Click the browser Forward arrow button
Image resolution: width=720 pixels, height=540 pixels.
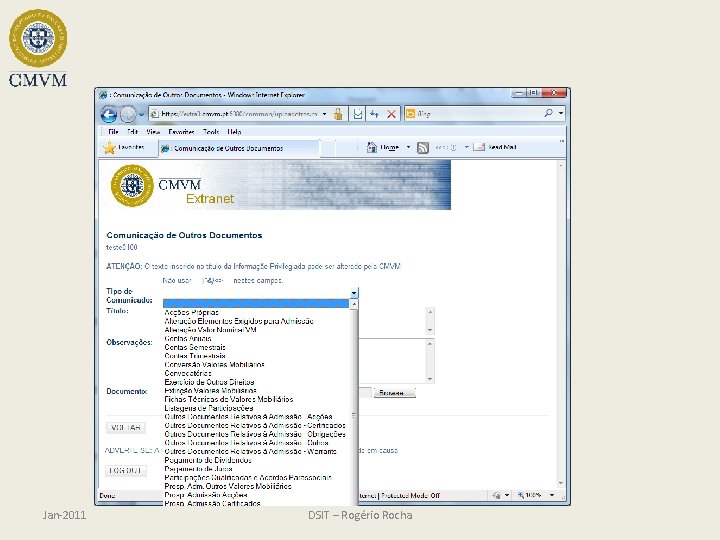pyautogui.click(x=128, y=114)
